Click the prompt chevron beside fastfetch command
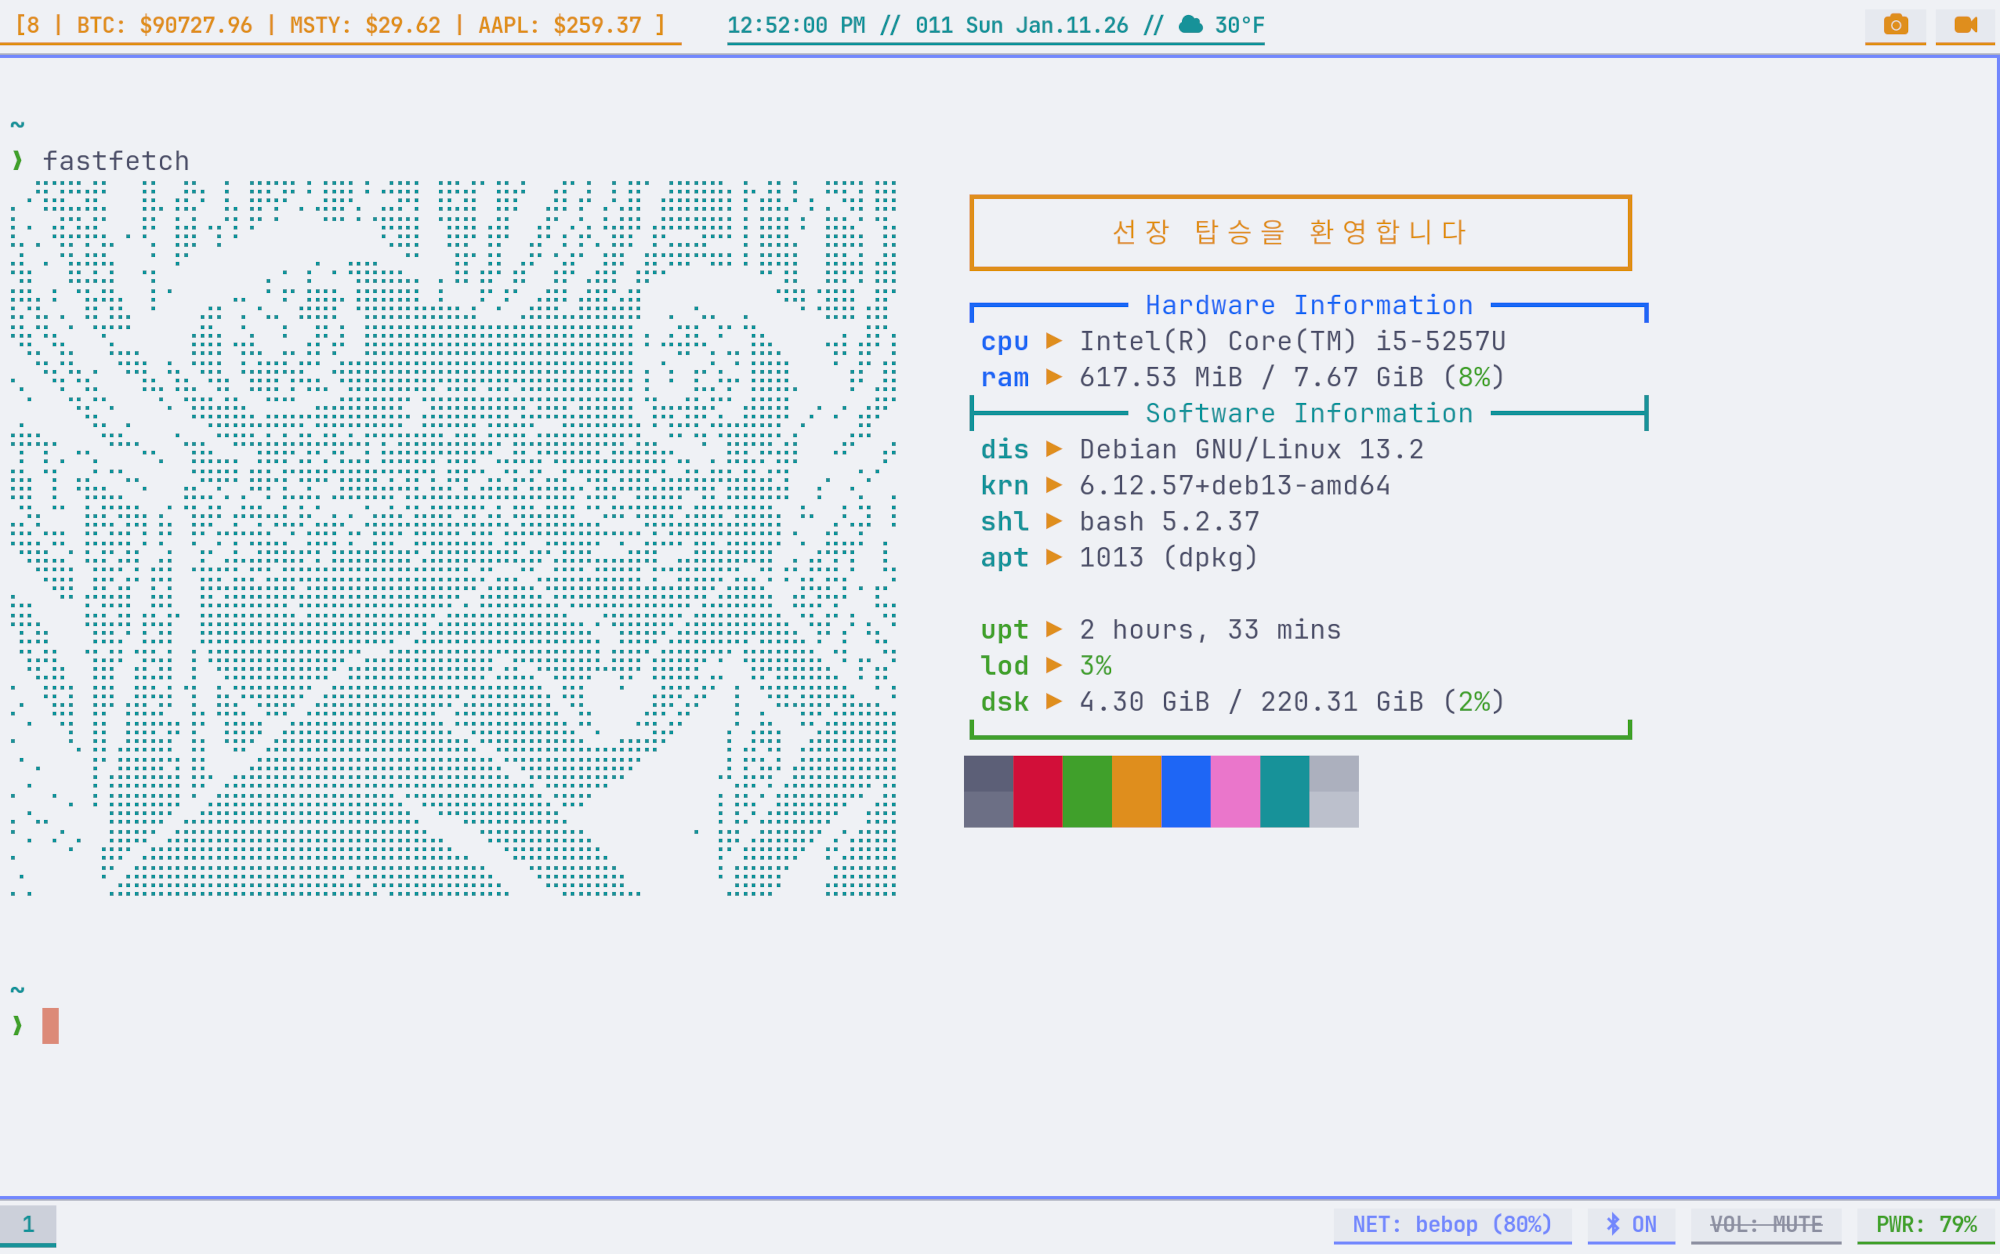Screen dimensions: 2000x1254 [x=17, y=160]
